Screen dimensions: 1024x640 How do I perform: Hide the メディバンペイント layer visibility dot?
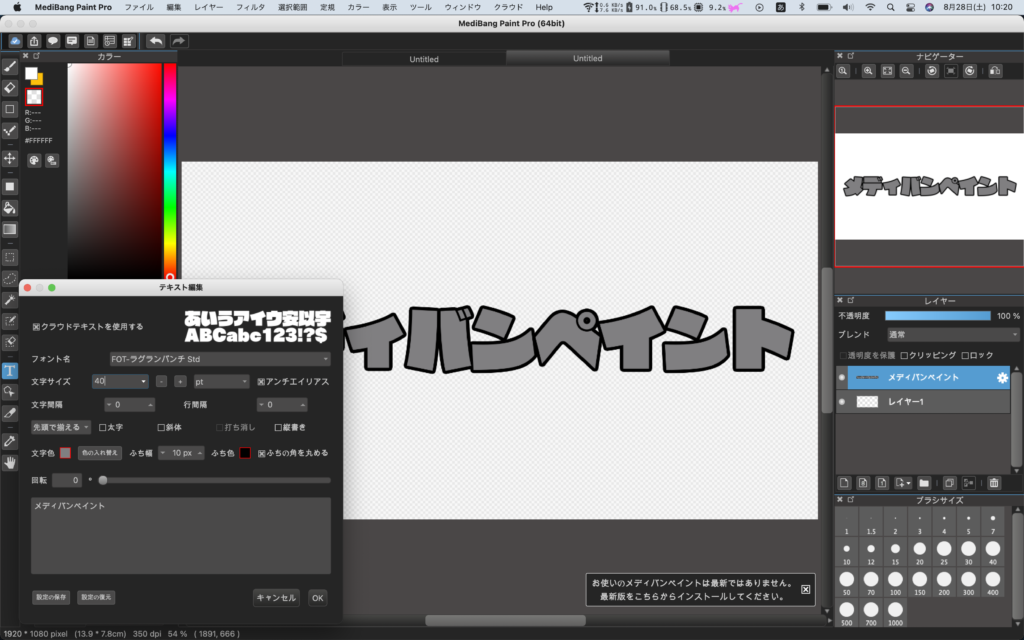click(842, 377)
